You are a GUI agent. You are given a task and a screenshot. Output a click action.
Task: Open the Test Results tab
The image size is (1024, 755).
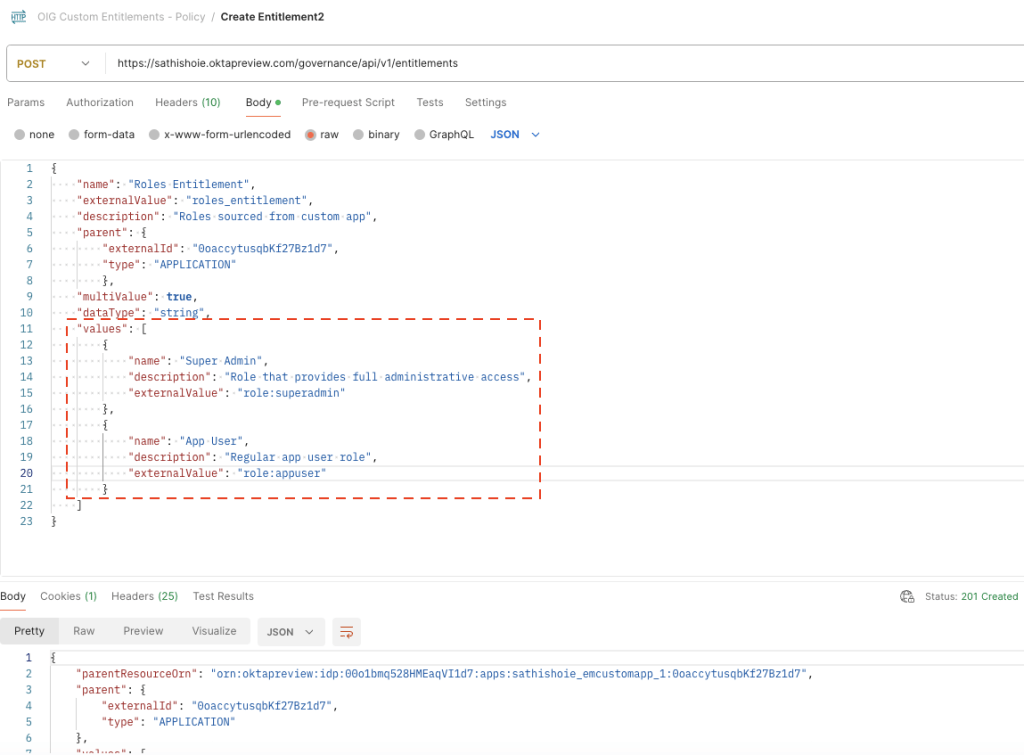(x=223, y=596)
